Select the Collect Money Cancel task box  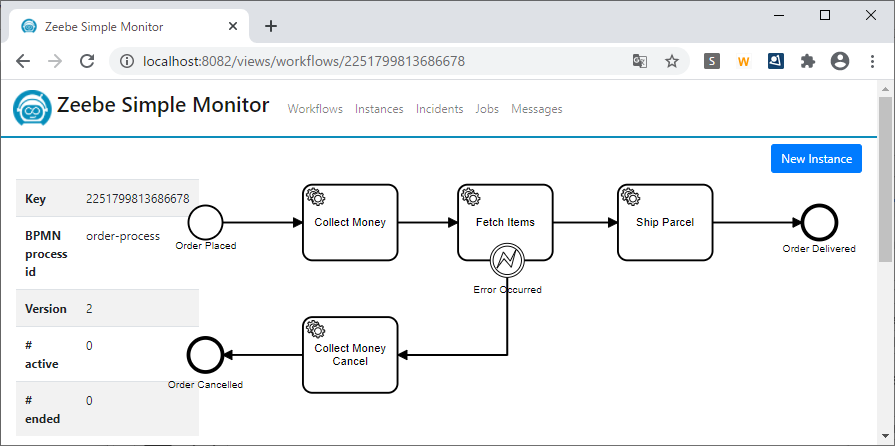(350, 355)
